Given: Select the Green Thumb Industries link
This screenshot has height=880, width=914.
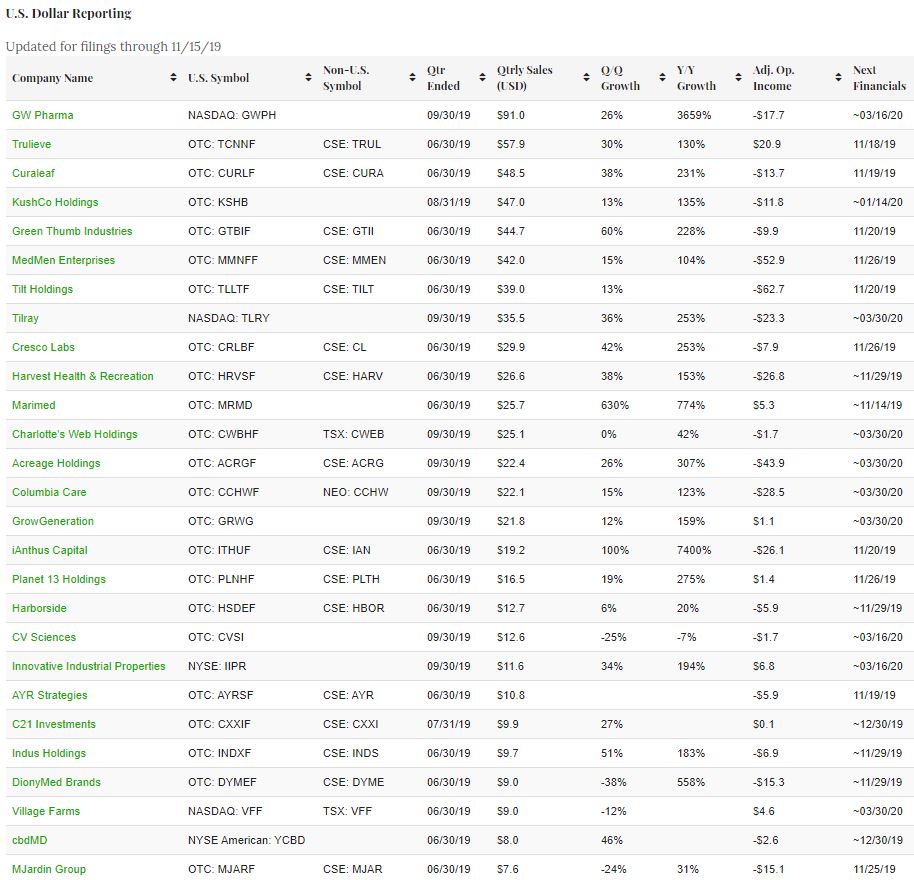Looking at the screenshot, I should pyautogui.click(x=72, y=231).
